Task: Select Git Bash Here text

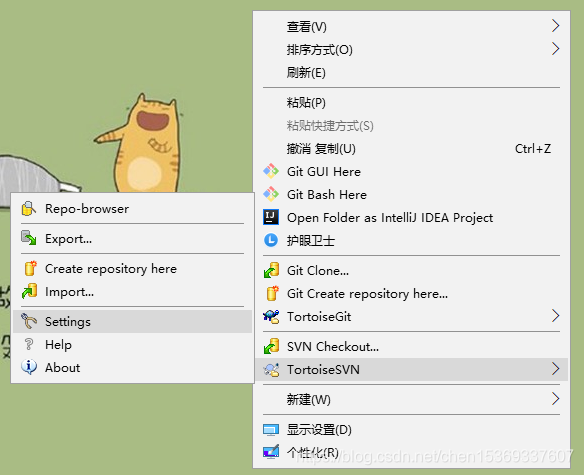Action: click(x=327, y=194)
